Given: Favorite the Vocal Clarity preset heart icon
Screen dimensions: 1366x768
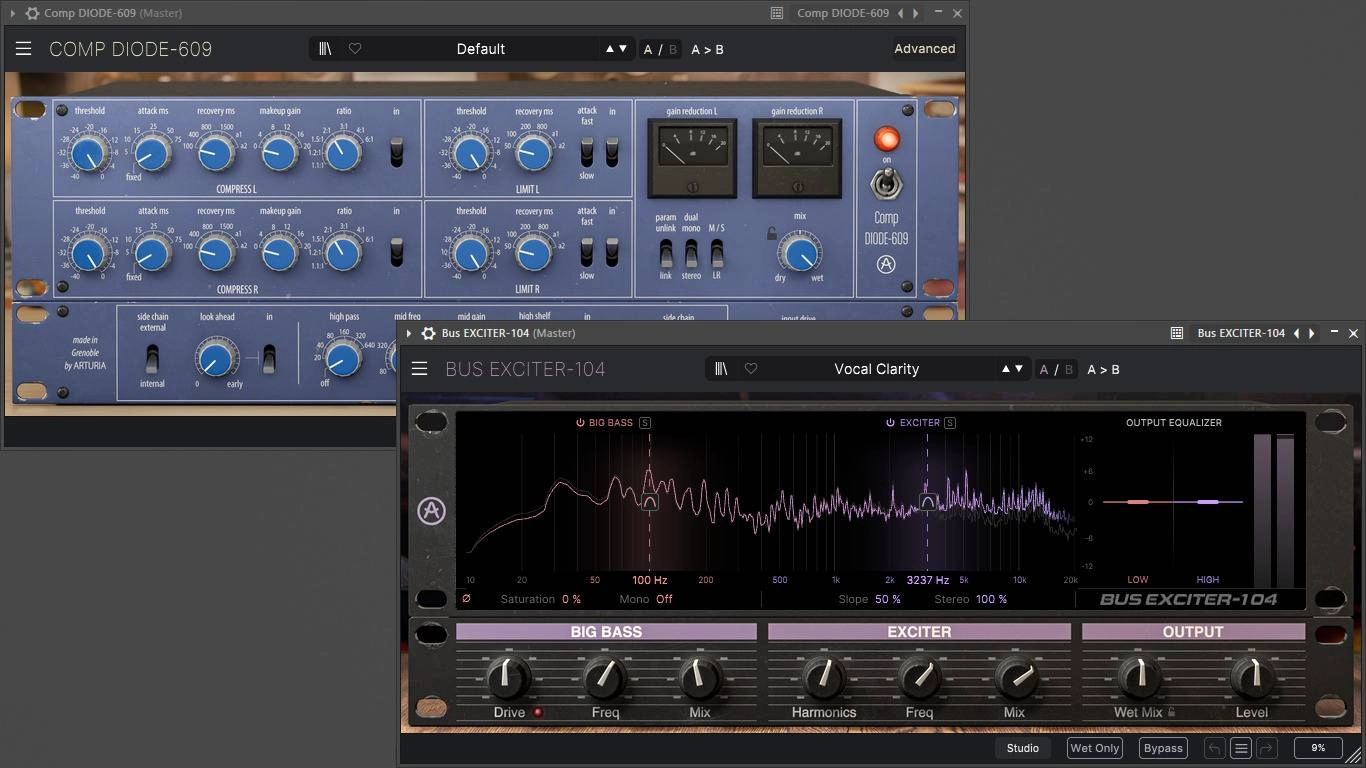Looking at the screenshot, I should (751, 369).
